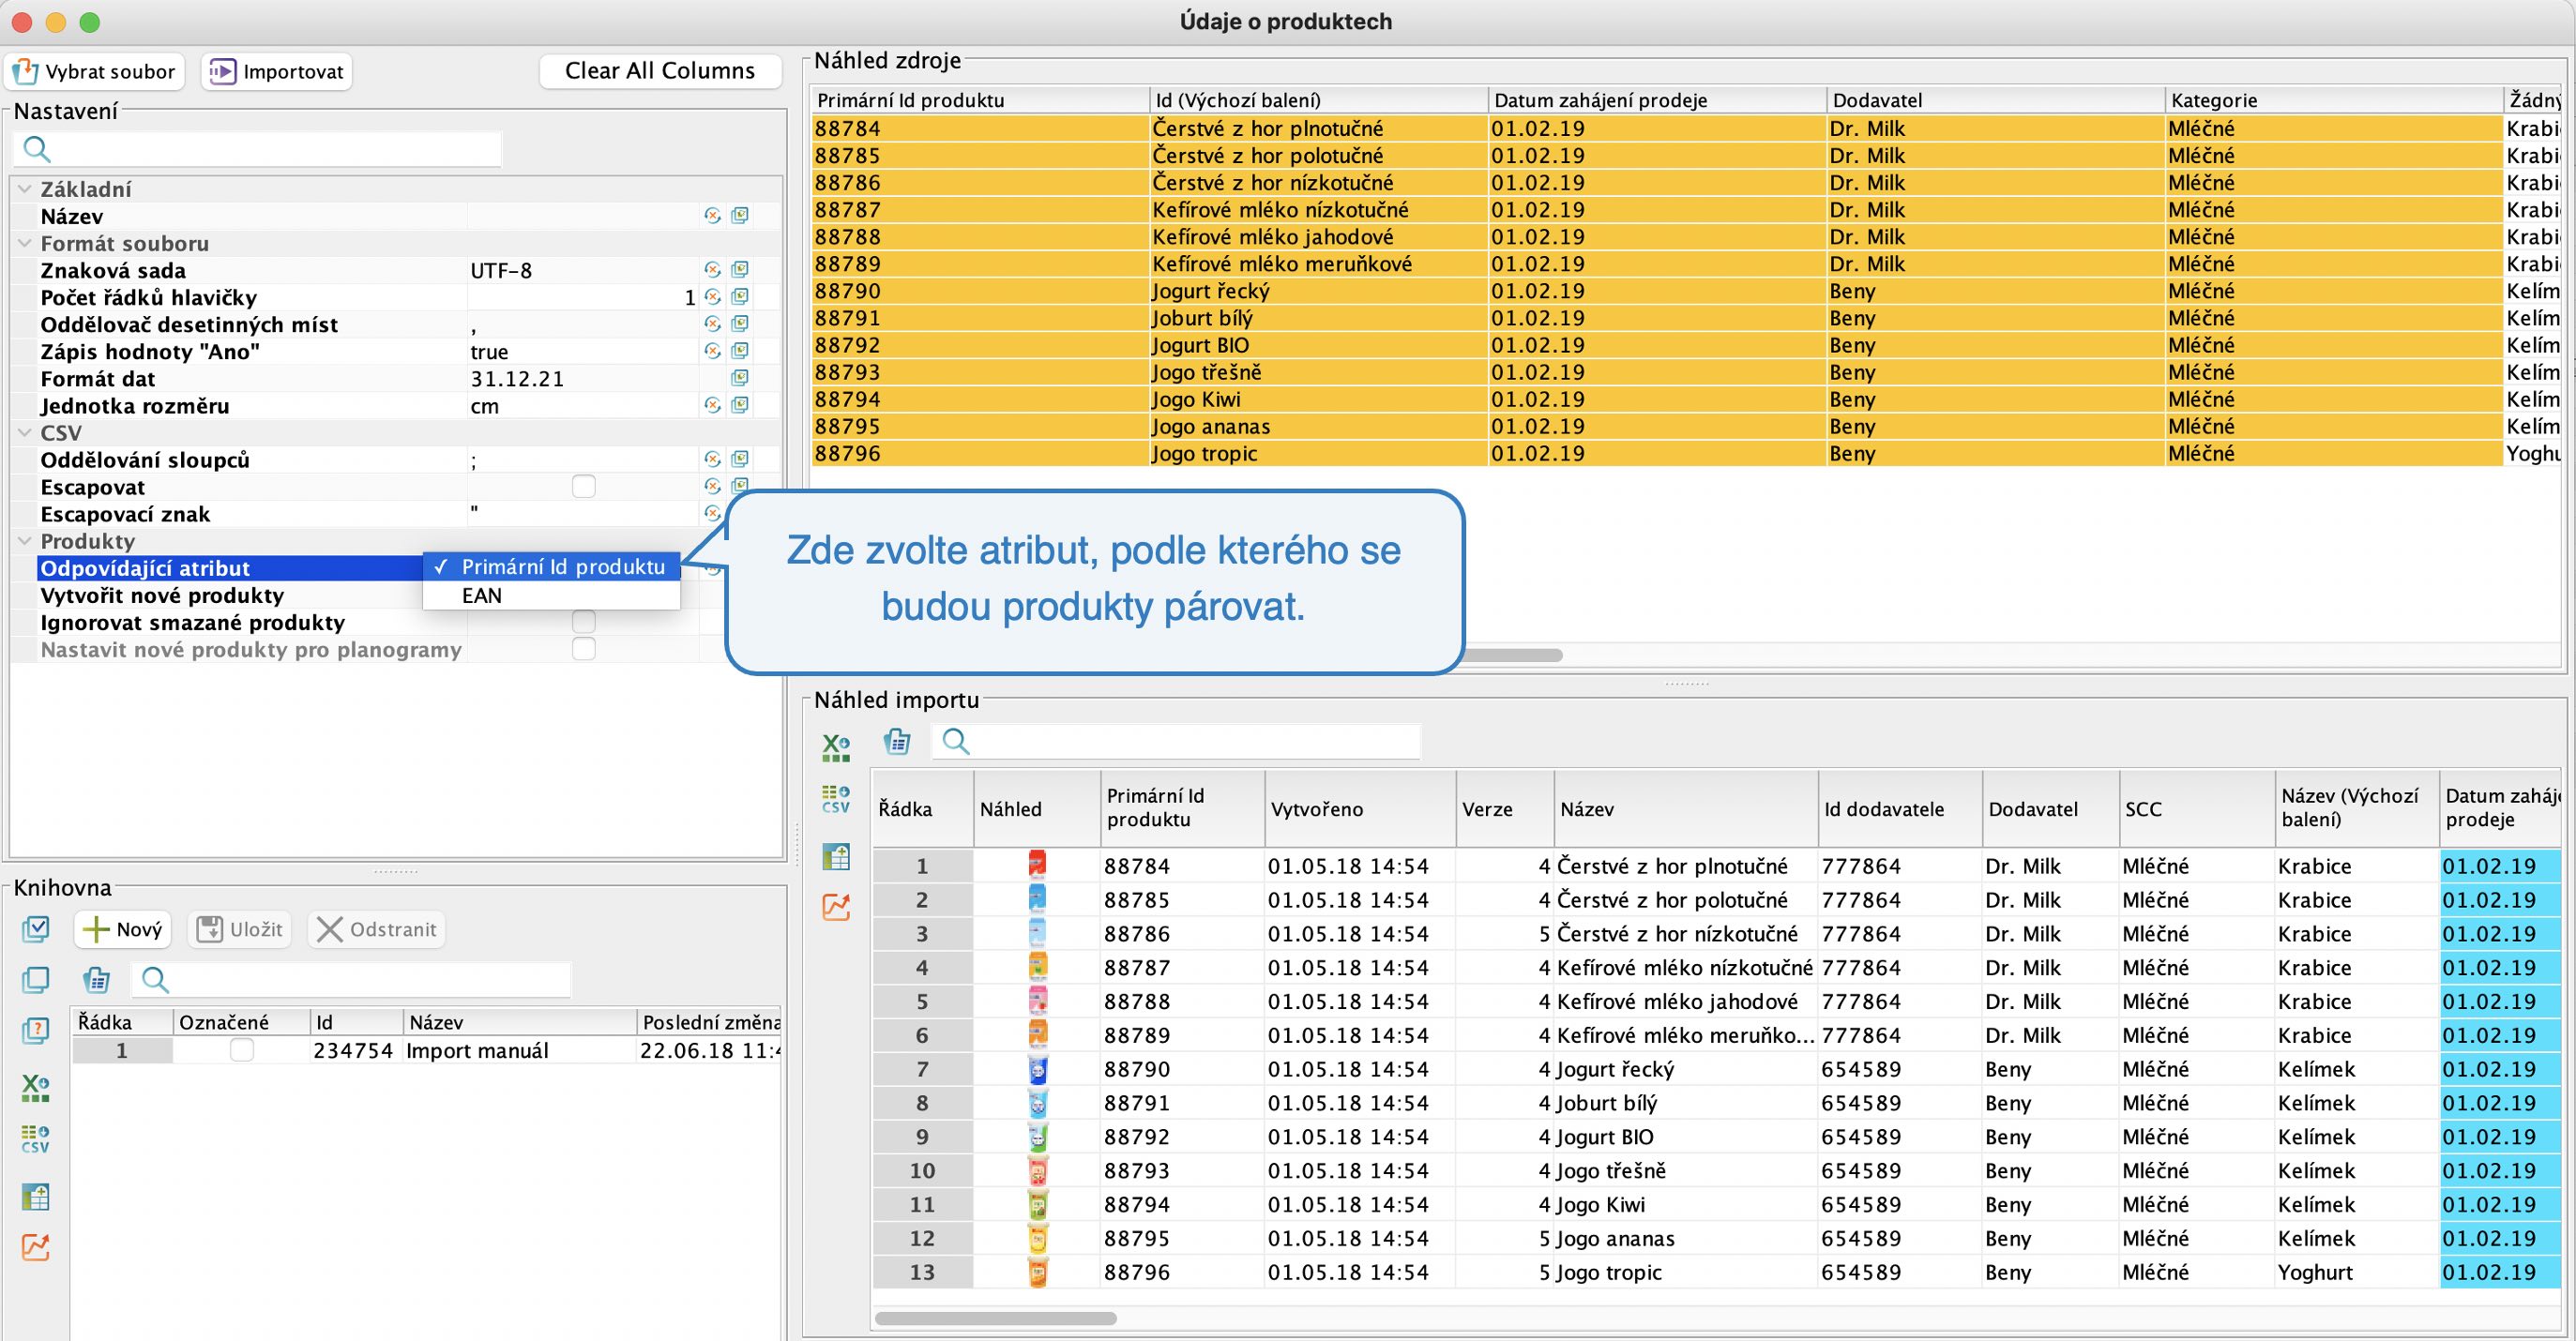Sort by Vytvořeno column in Náhled importu

pyautogui.click(x=1359, y=809)
